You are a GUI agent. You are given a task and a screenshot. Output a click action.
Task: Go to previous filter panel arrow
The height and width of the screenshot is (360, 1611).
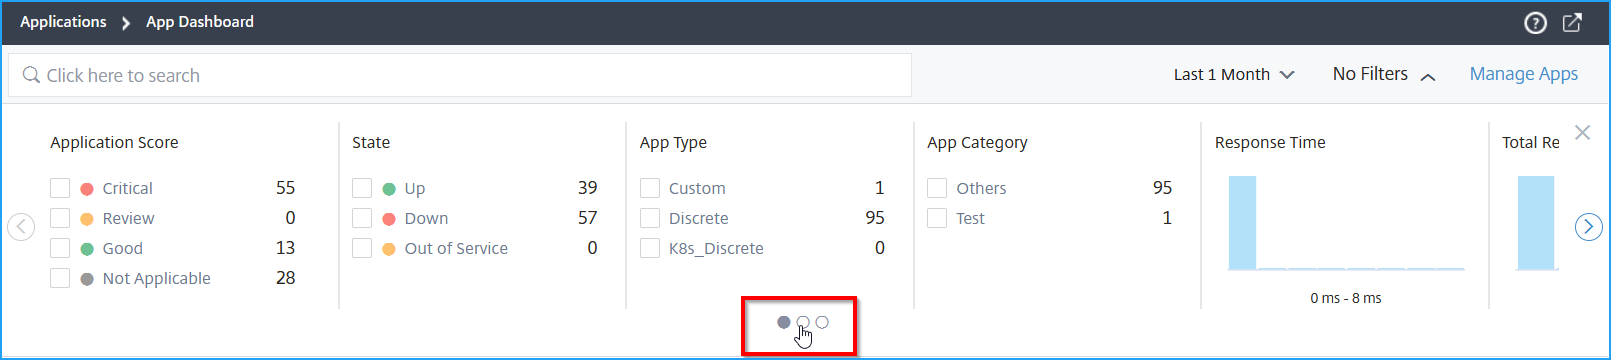(x=21, y=227)
